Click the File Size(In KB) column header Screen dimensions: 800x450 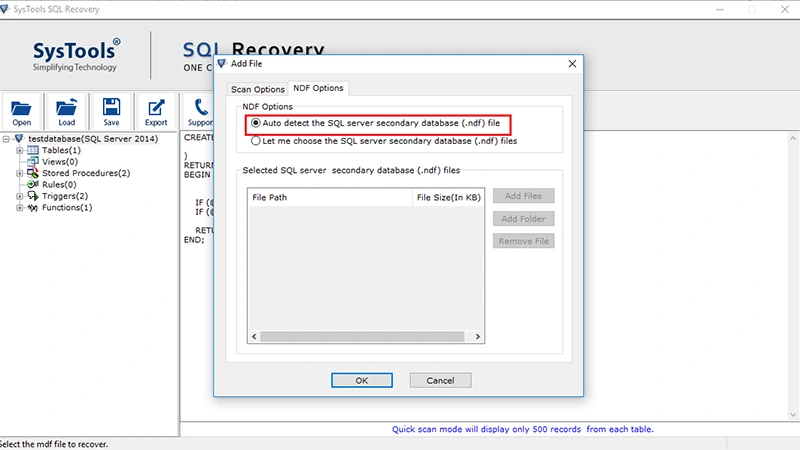click(448, 197)
